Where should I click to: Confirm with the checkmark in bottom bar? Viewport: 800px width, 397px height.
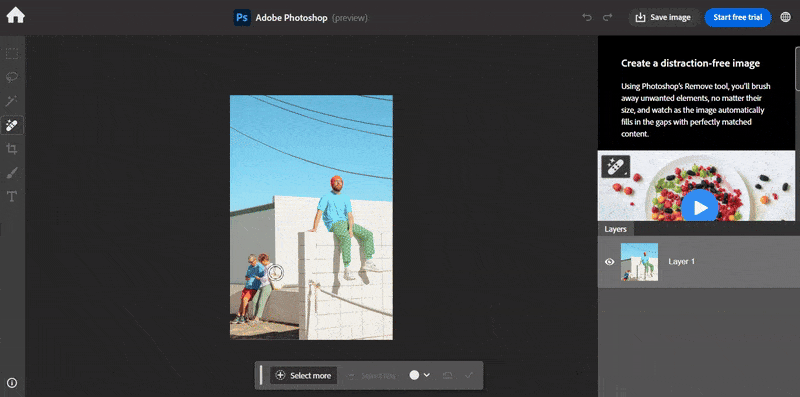(469, 376)
